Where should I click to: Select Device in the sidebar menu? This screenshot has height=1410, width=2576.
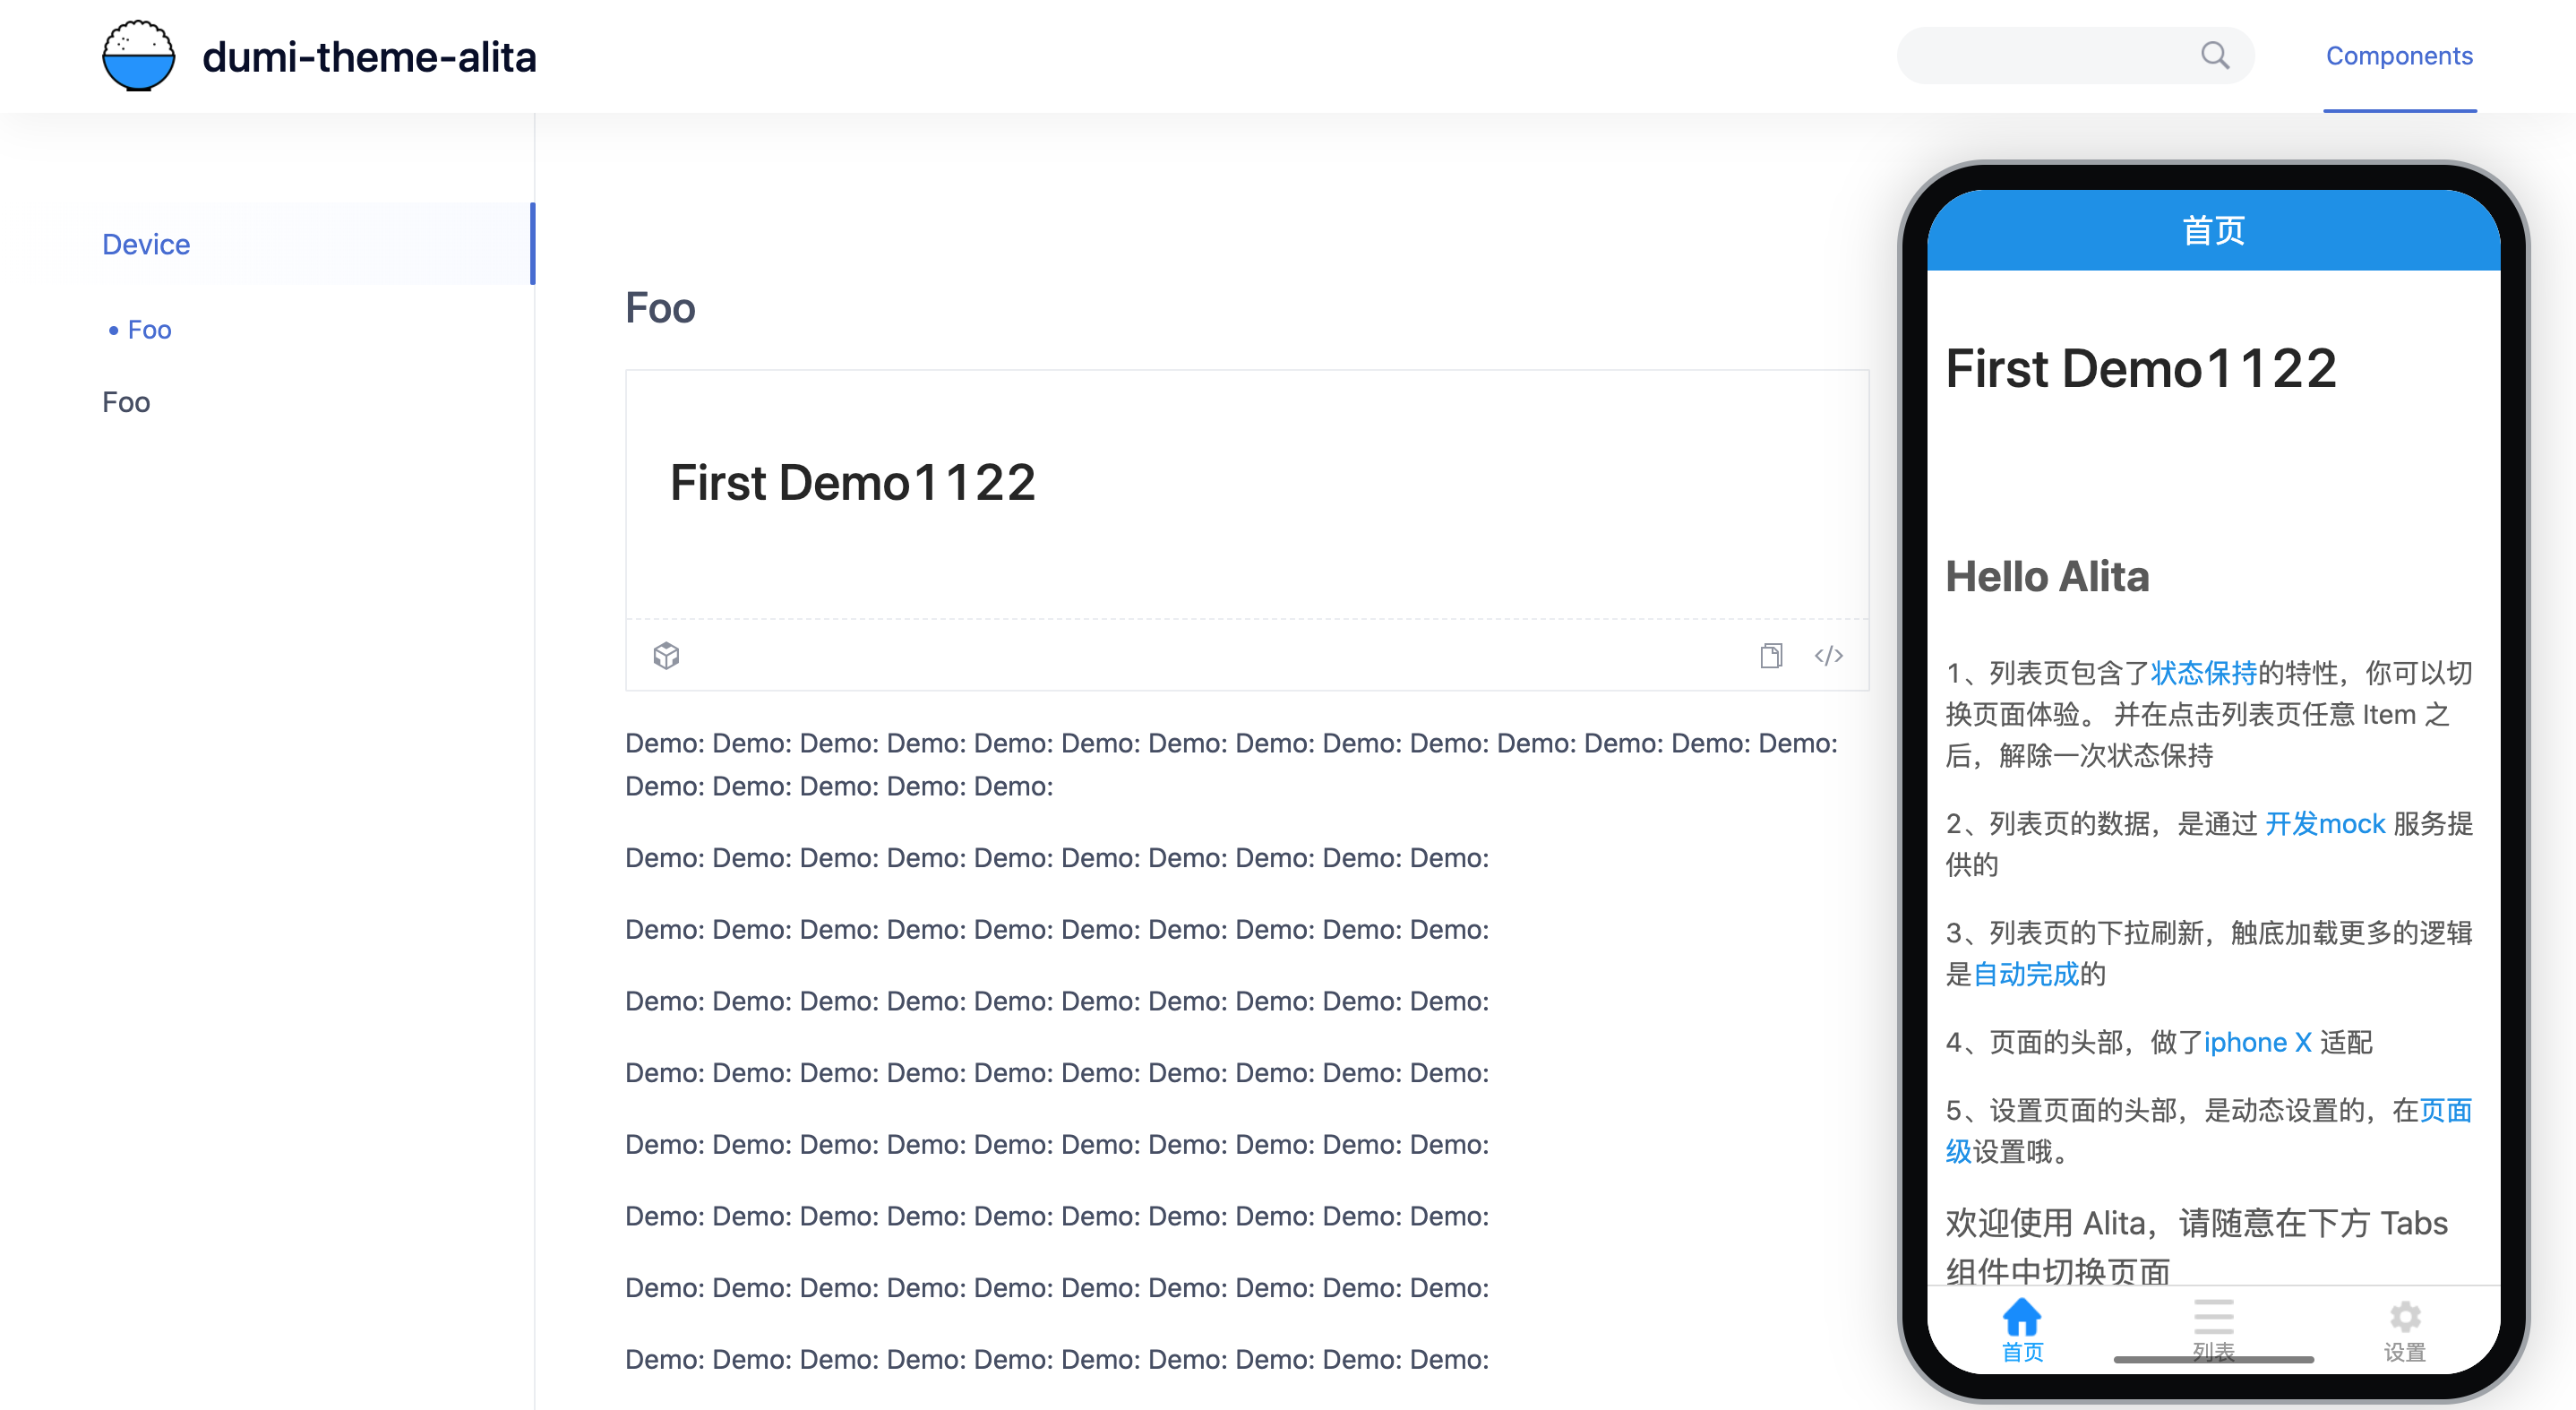pos(146,244)
